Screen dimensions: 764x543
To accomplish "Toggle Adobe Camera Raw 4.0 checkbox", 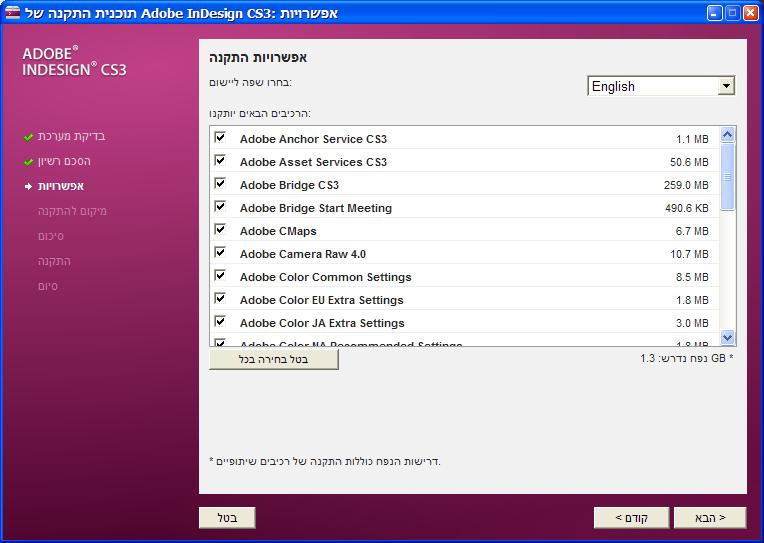I will 220,252.
